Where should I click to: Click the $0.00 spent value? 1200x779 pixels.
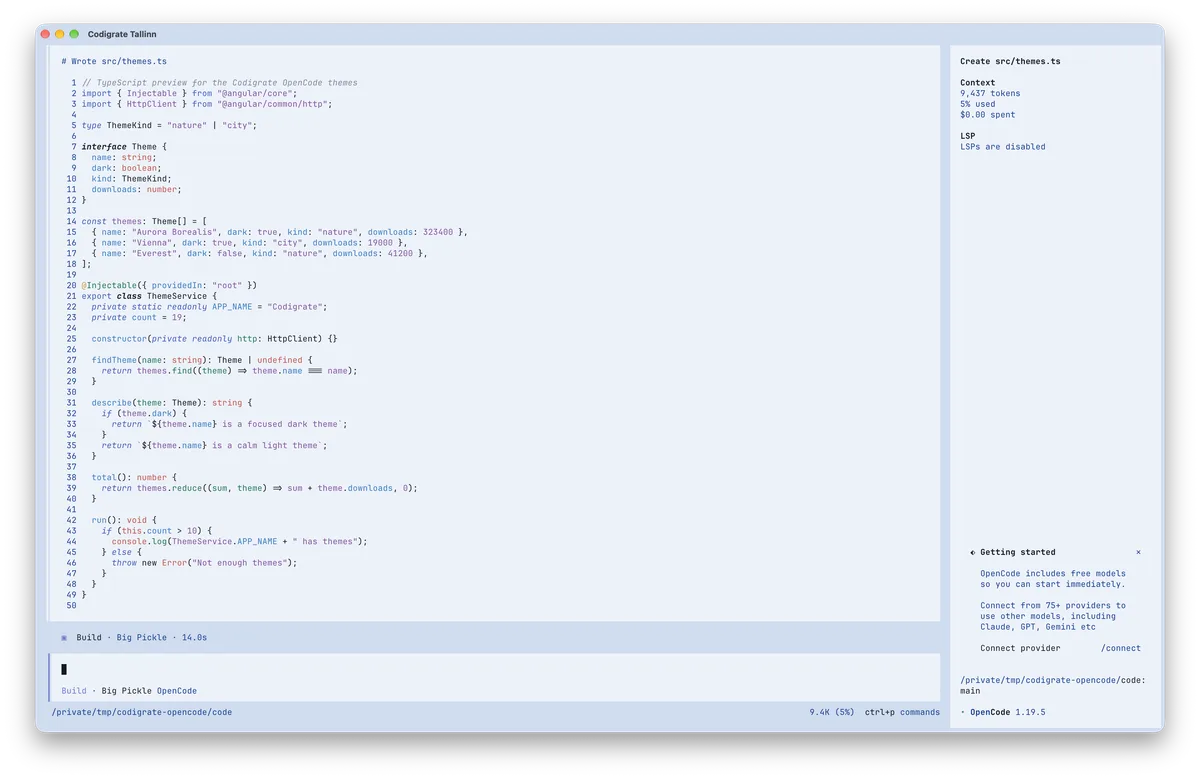[987, 115]
